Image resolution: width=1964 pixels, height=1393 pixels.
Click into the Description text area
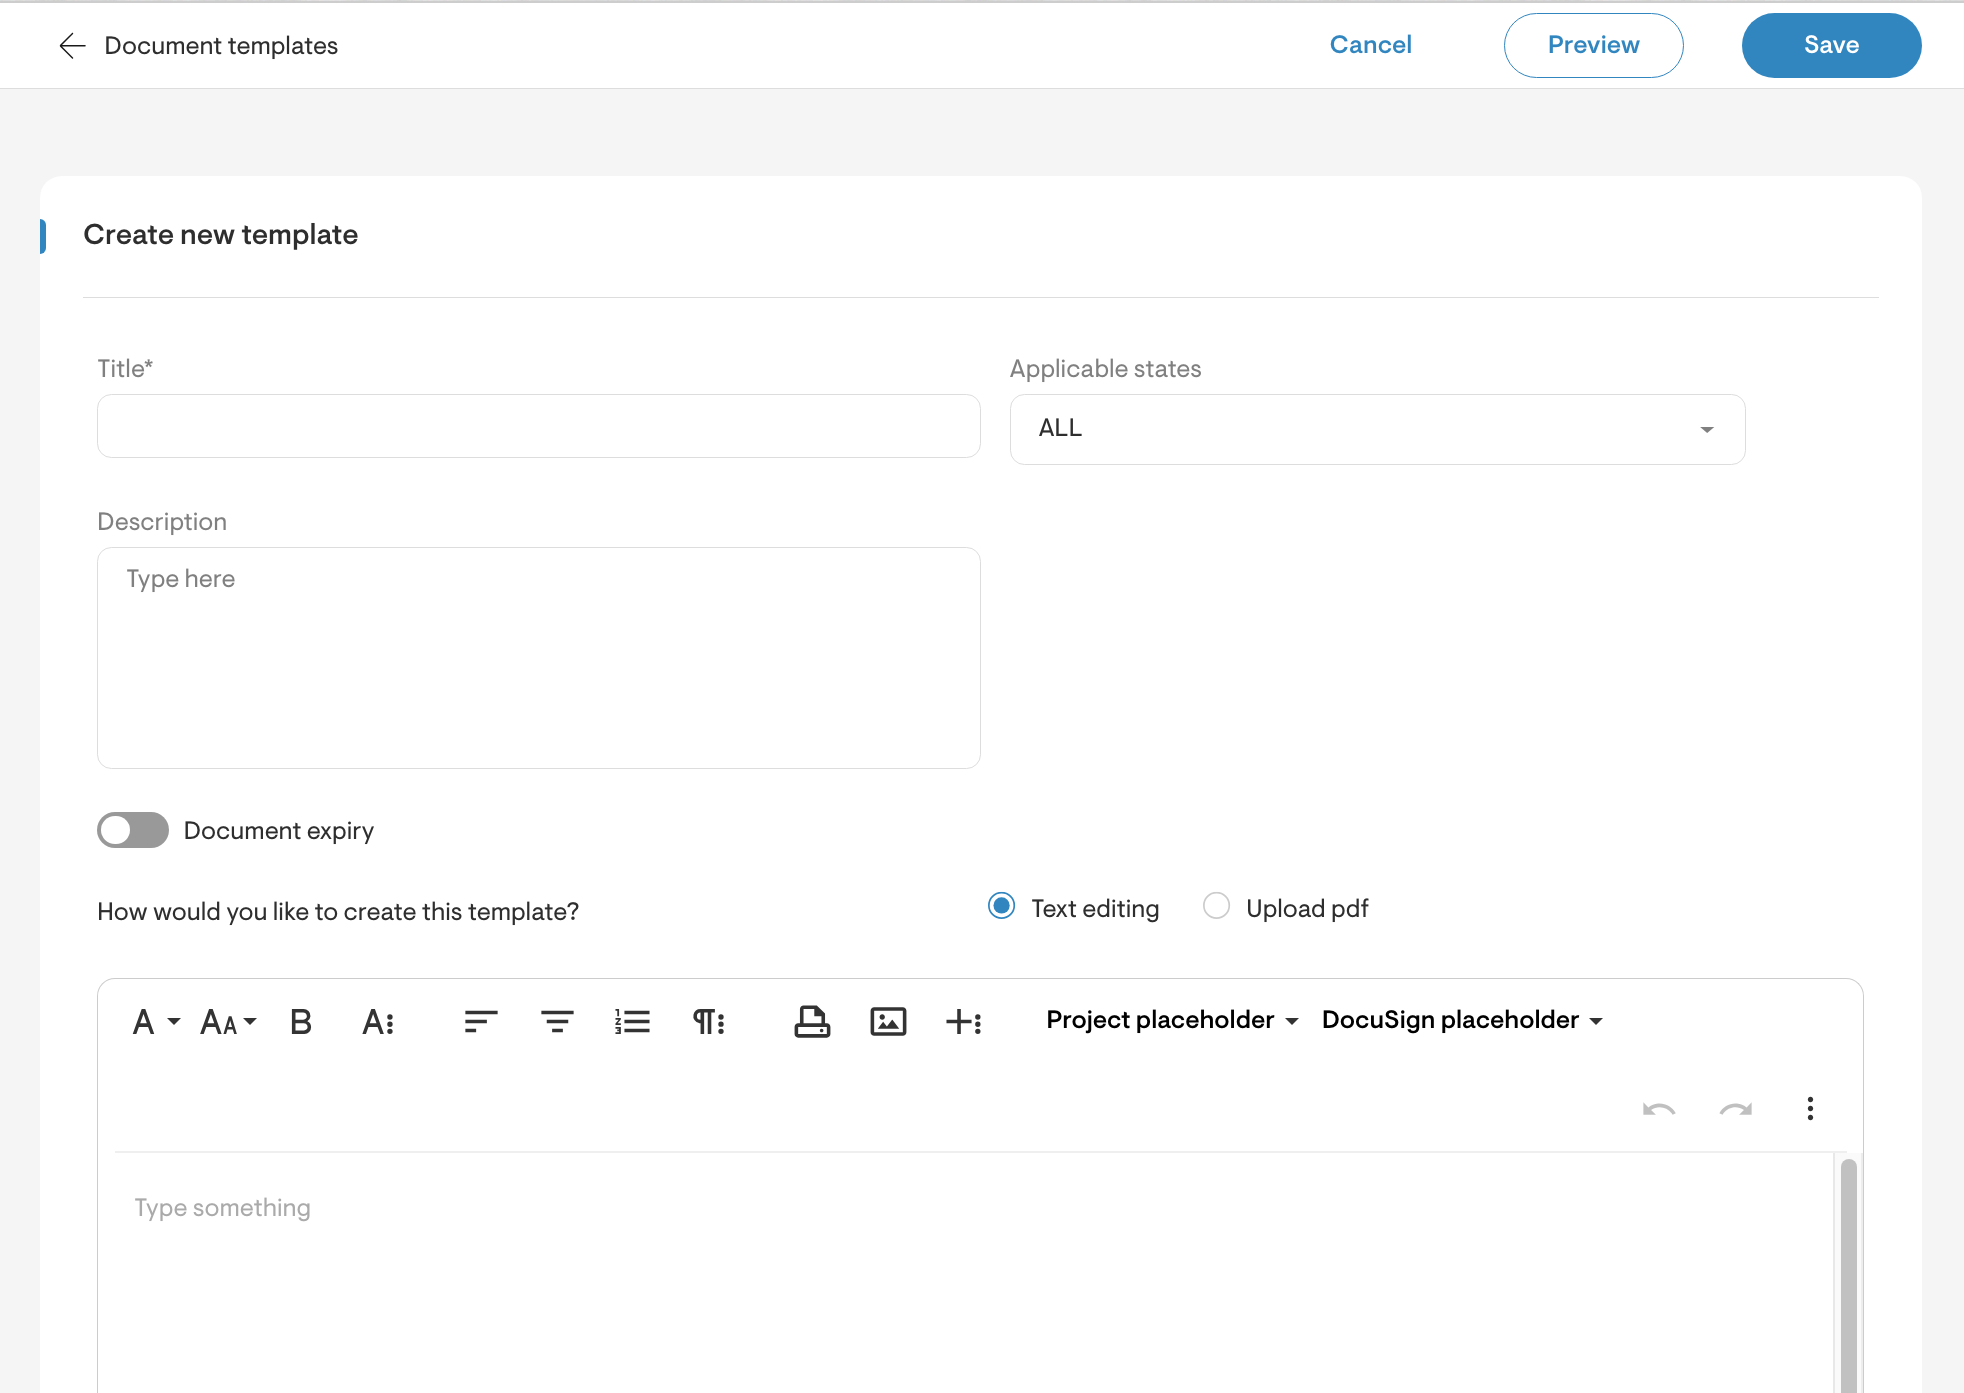[x=538, y=658]
